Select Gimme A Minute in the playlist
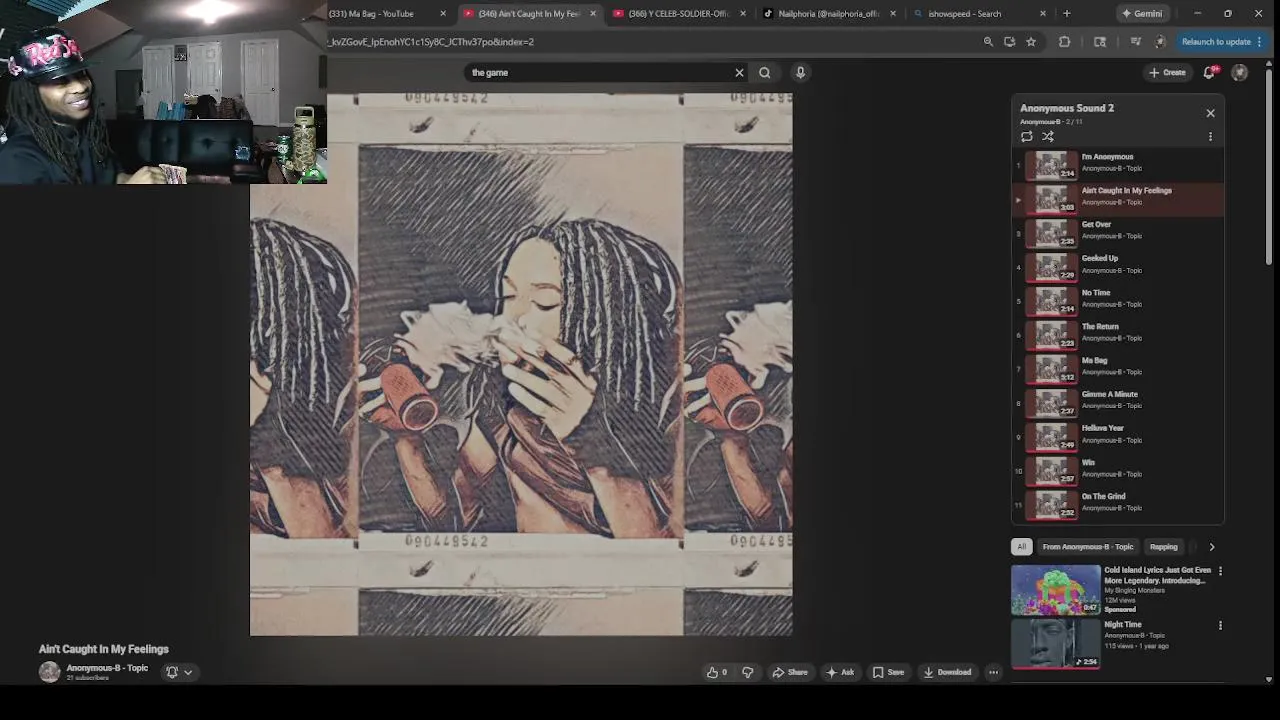Screen dimensions: 1280x720 [x=1118, y=402]
